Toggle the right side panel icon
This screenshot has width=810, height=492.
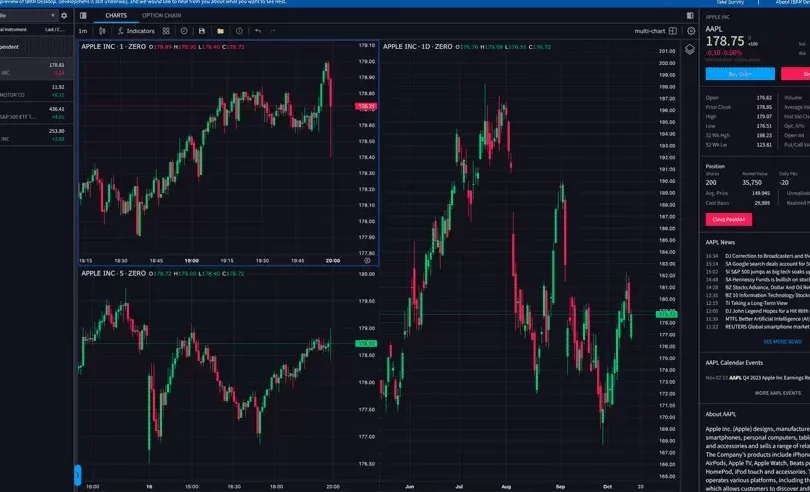click(690, 16)
